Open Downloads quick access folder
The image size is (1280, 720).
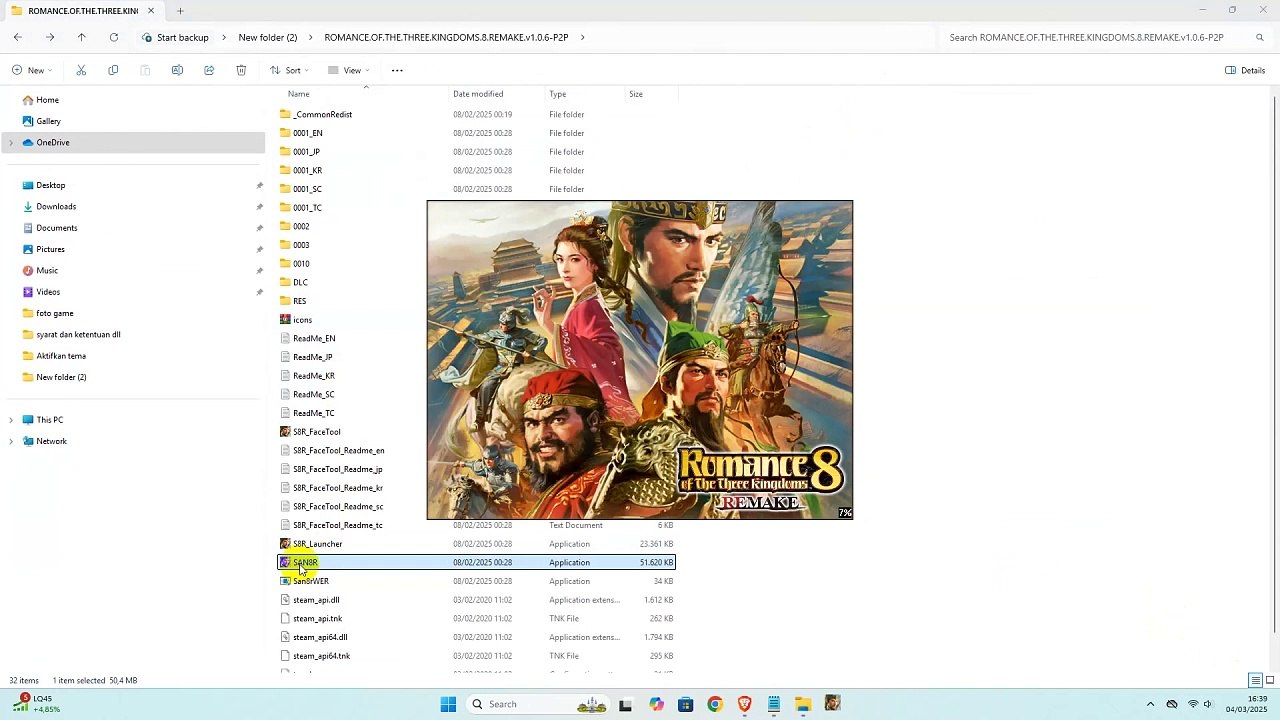click(x=56, y=206)
